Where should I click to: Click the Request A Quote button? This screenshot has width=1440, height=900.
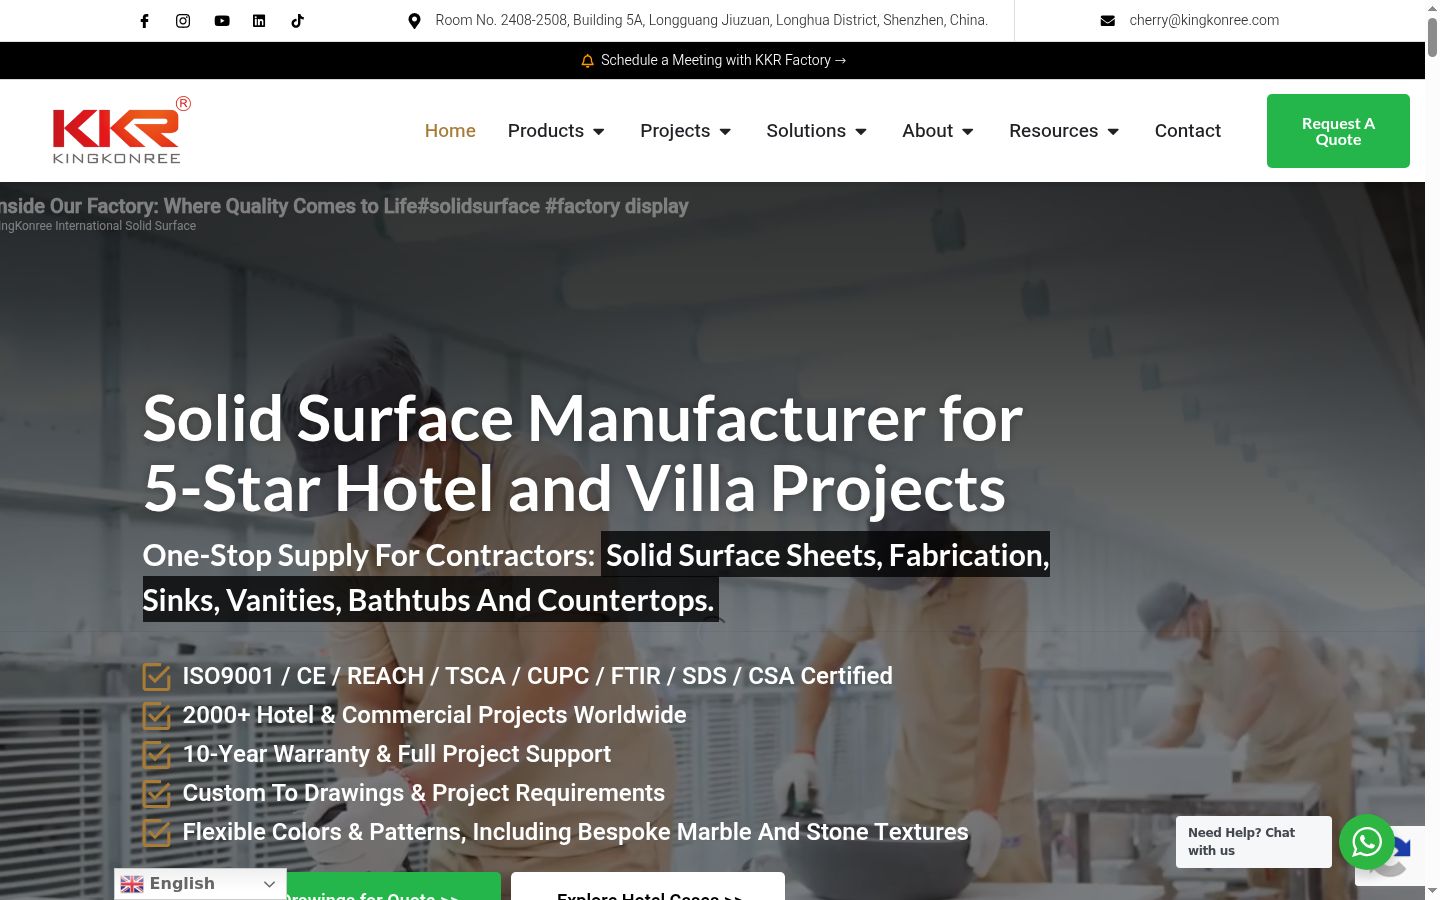point(1338,131)
